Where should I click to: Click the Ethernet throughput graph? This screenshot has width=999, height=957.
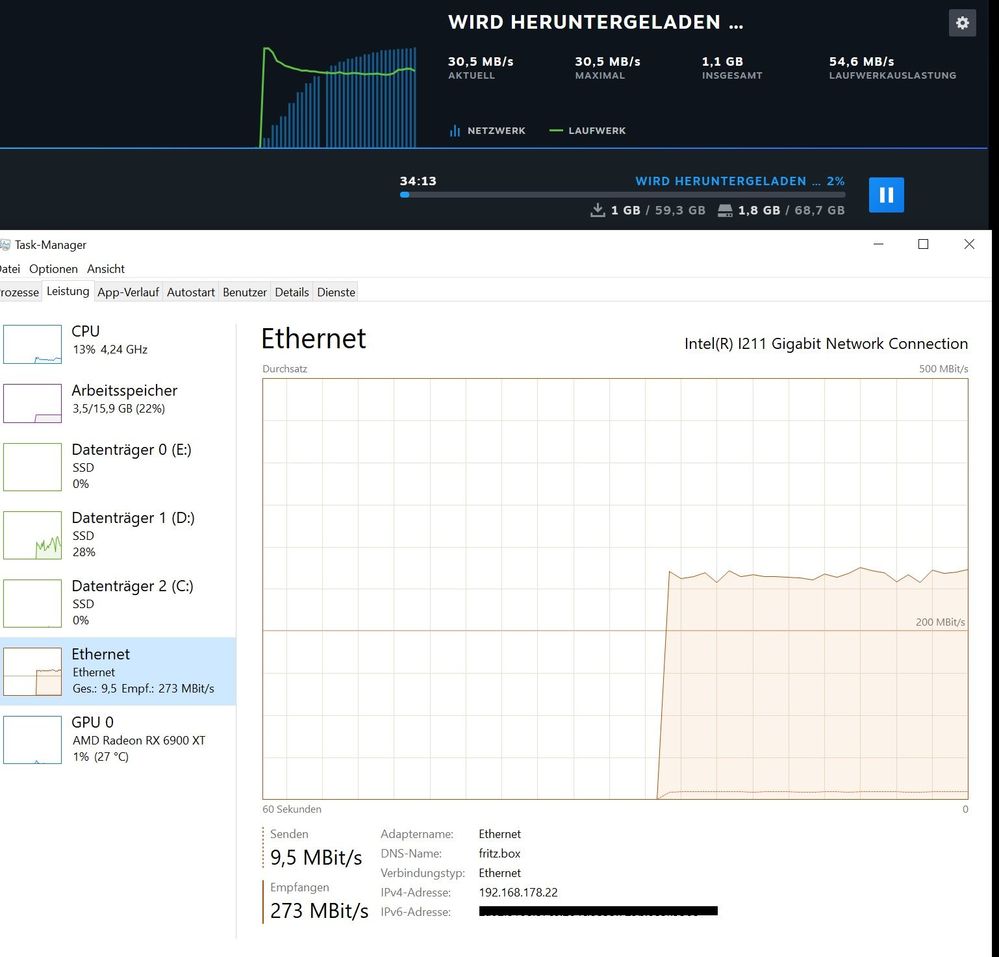pyautogui.click(x=615, y=589)
